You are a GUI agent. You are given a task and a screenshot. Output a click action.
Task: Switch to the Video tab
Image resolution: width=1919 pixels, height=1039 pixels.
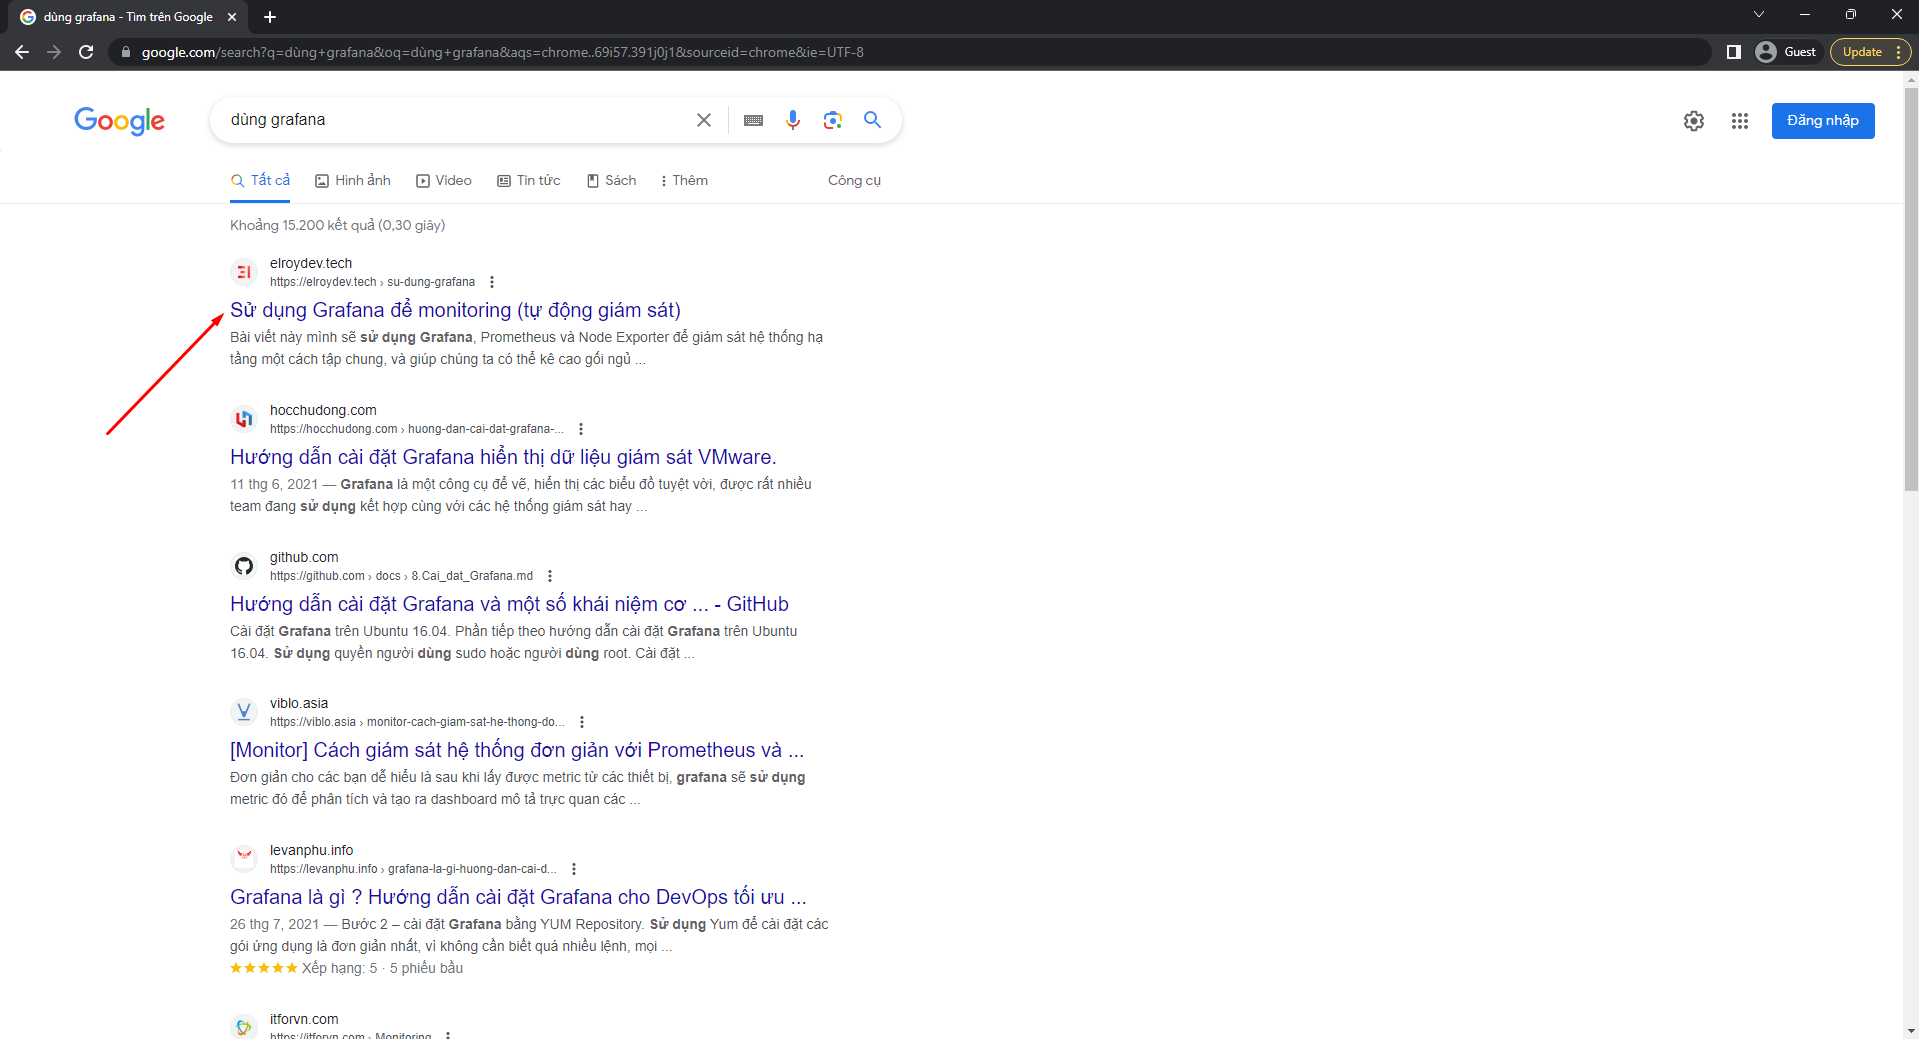pos(444,181)
